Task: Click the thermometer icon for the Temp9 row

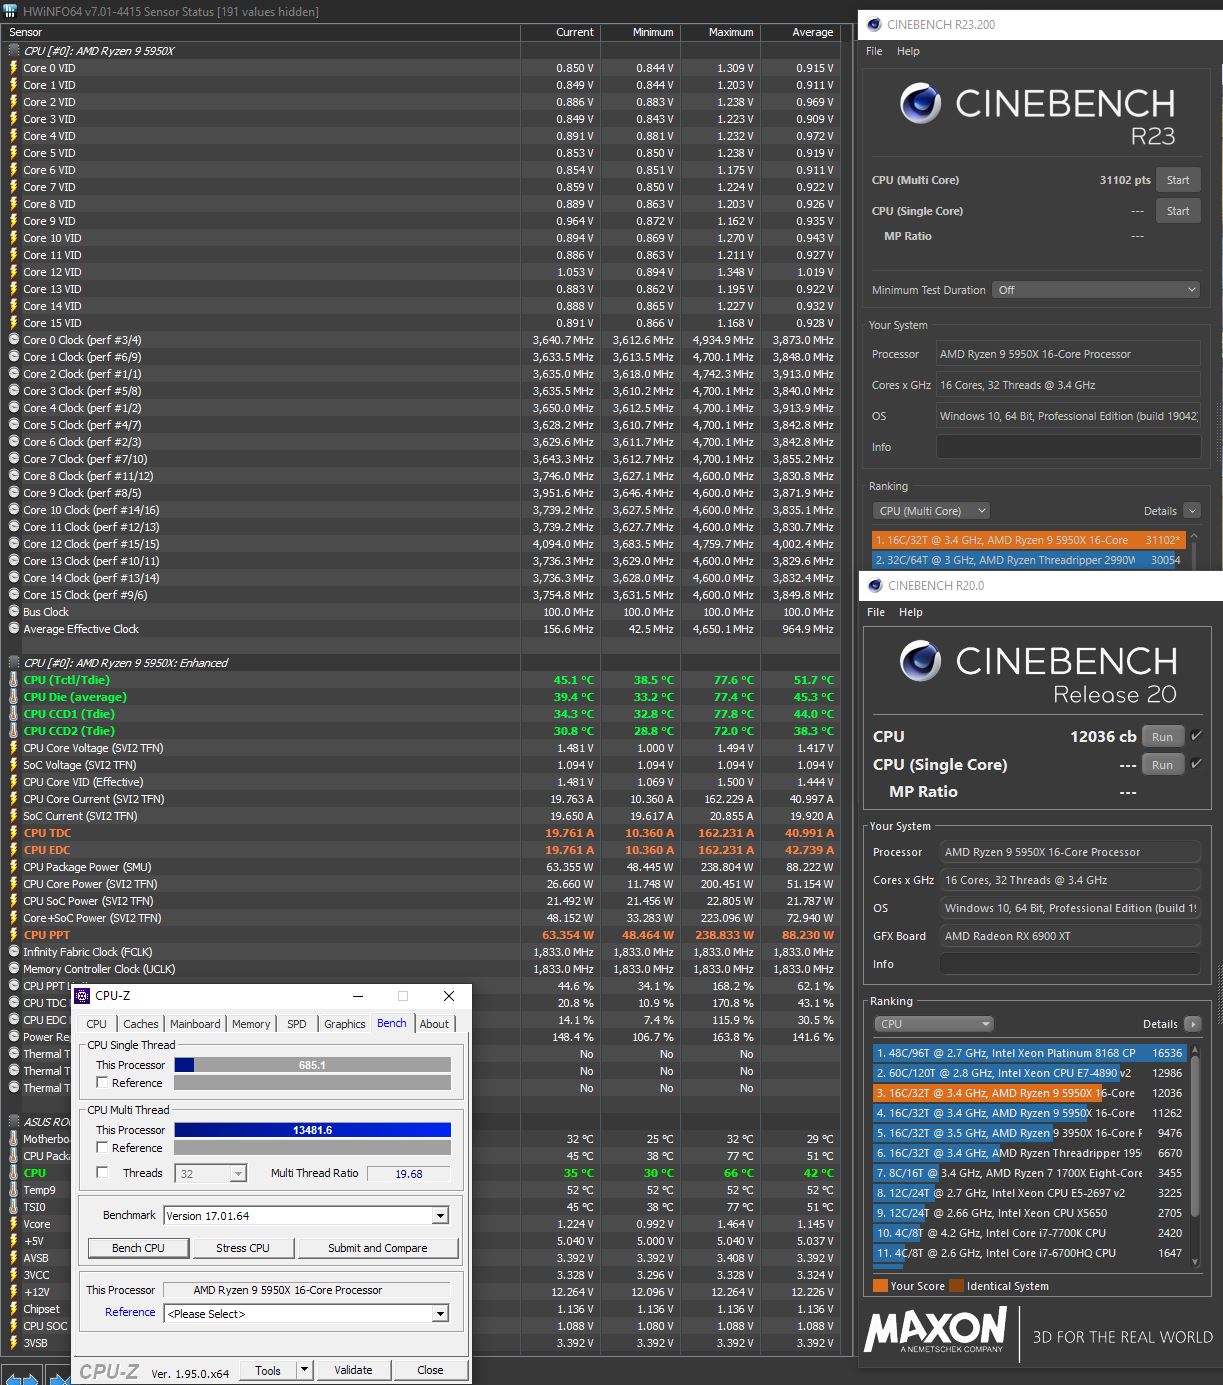Action: pos(13,1190)
